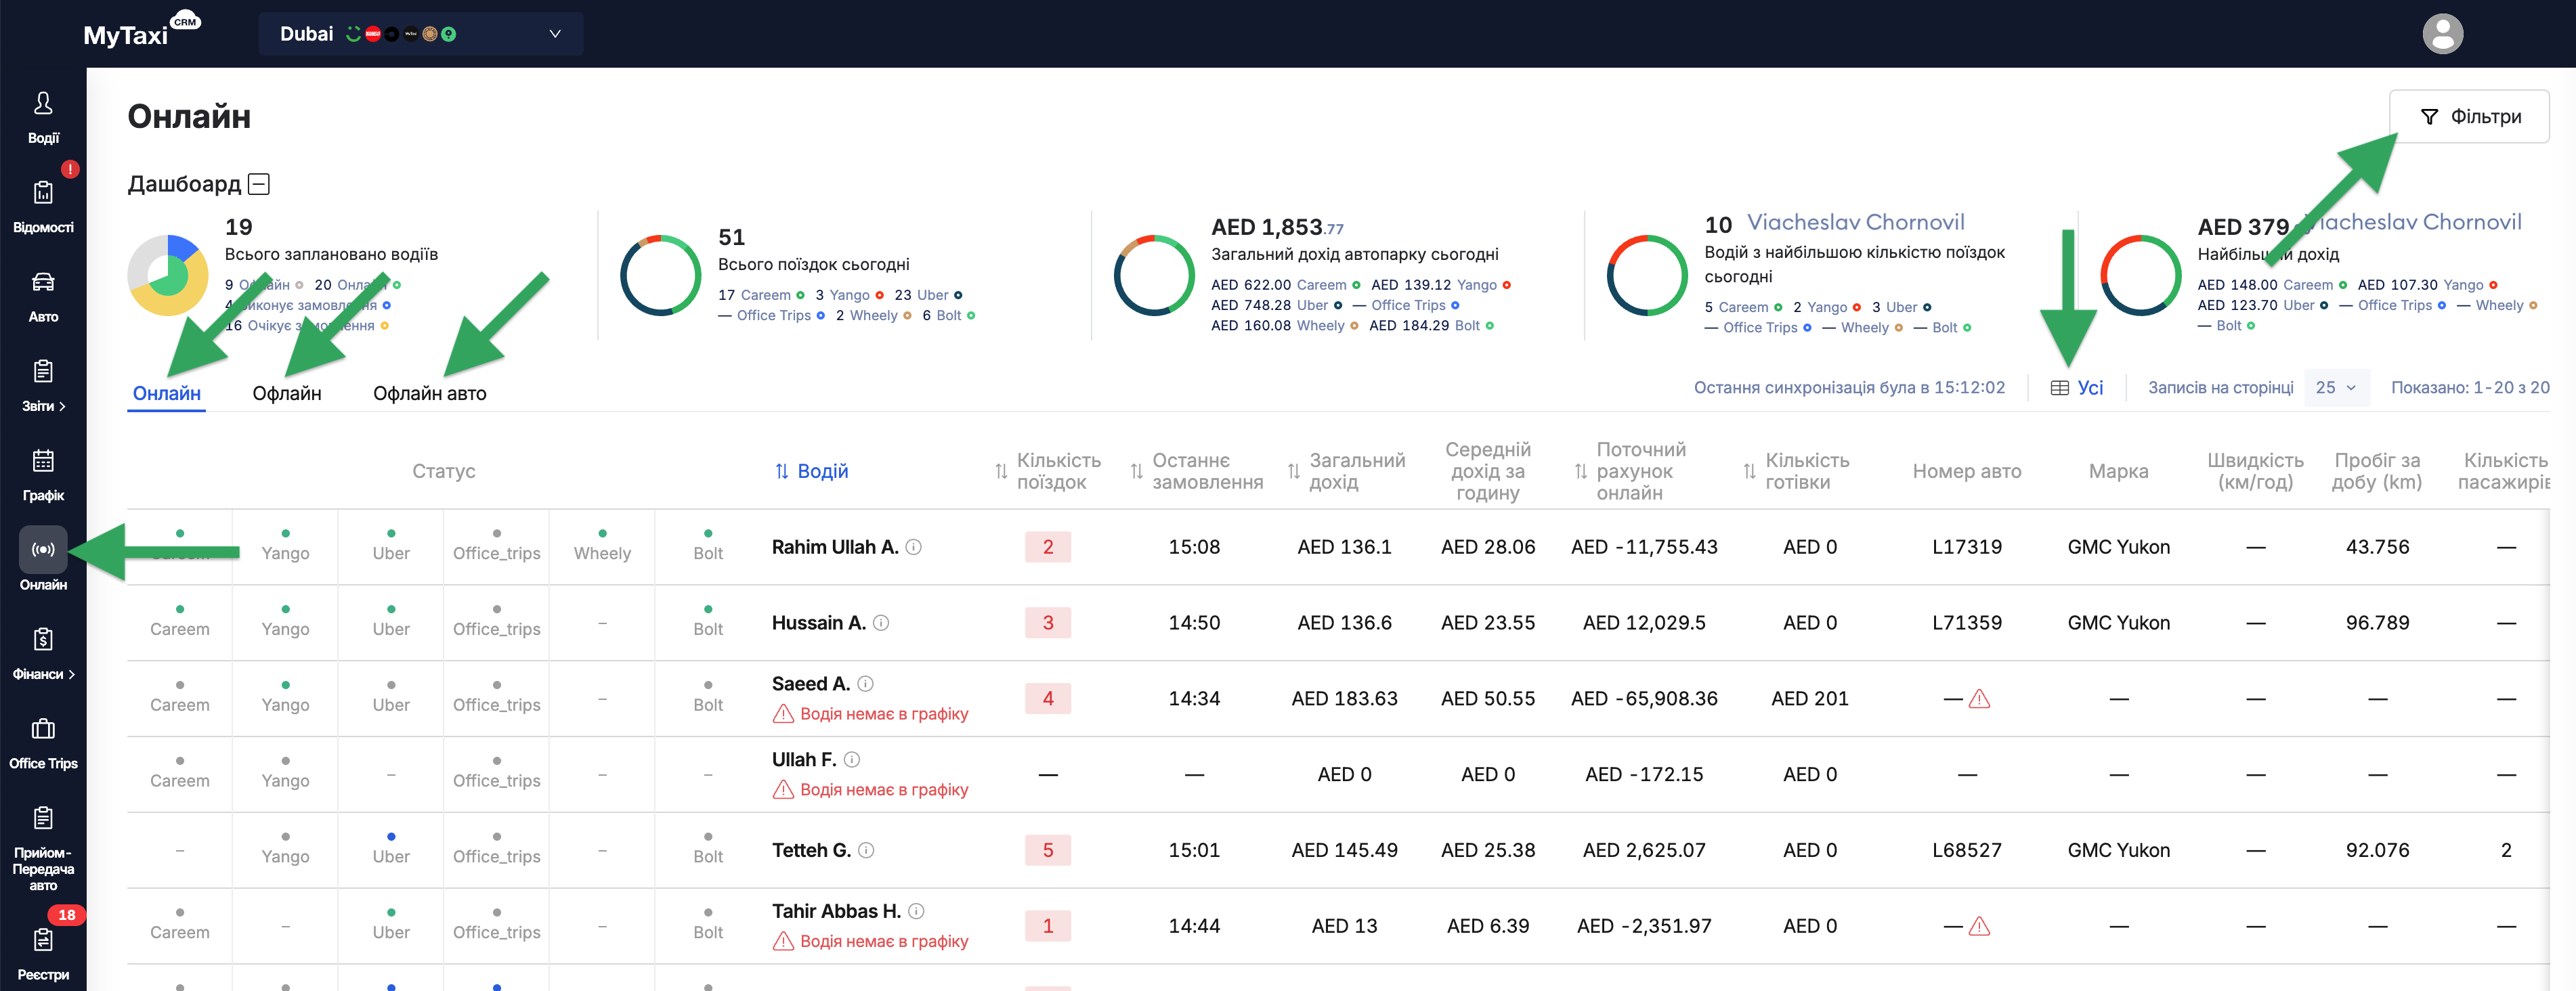Screen dimensions: 2576x991
Task: Click the total trips today donut chart
Action: click(x=660, y=275)
